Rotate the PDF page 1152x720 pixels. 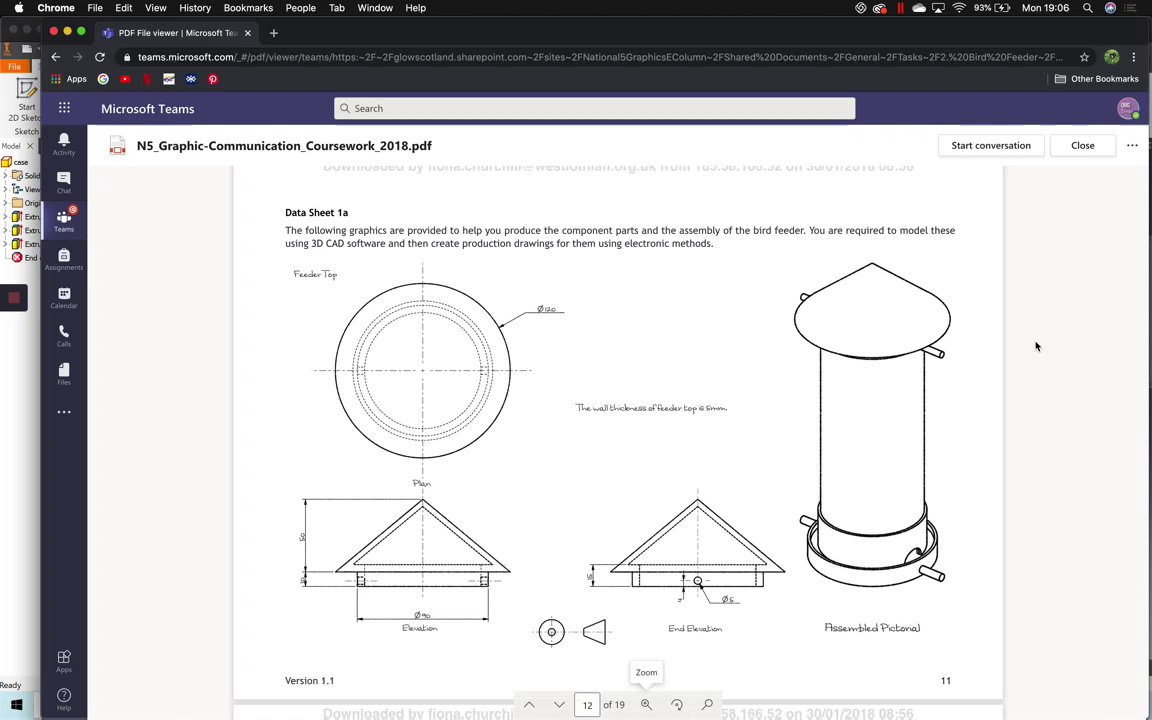(x=677, y=705)
